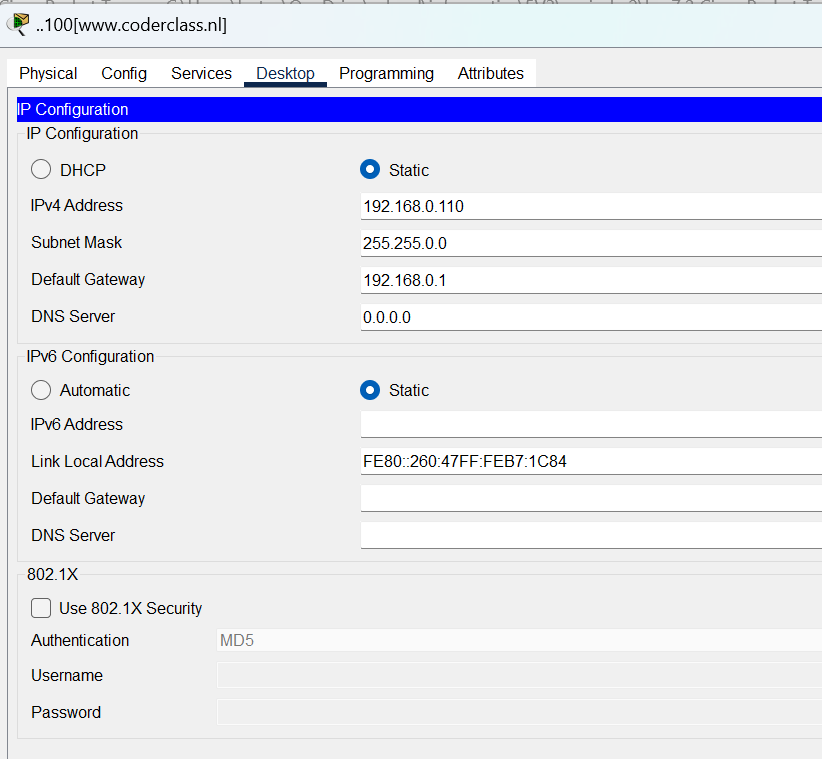Click the blue IP Configuration header bar
Image resolution: width=822 pixels, height=759 pixels.
(411, 109)
